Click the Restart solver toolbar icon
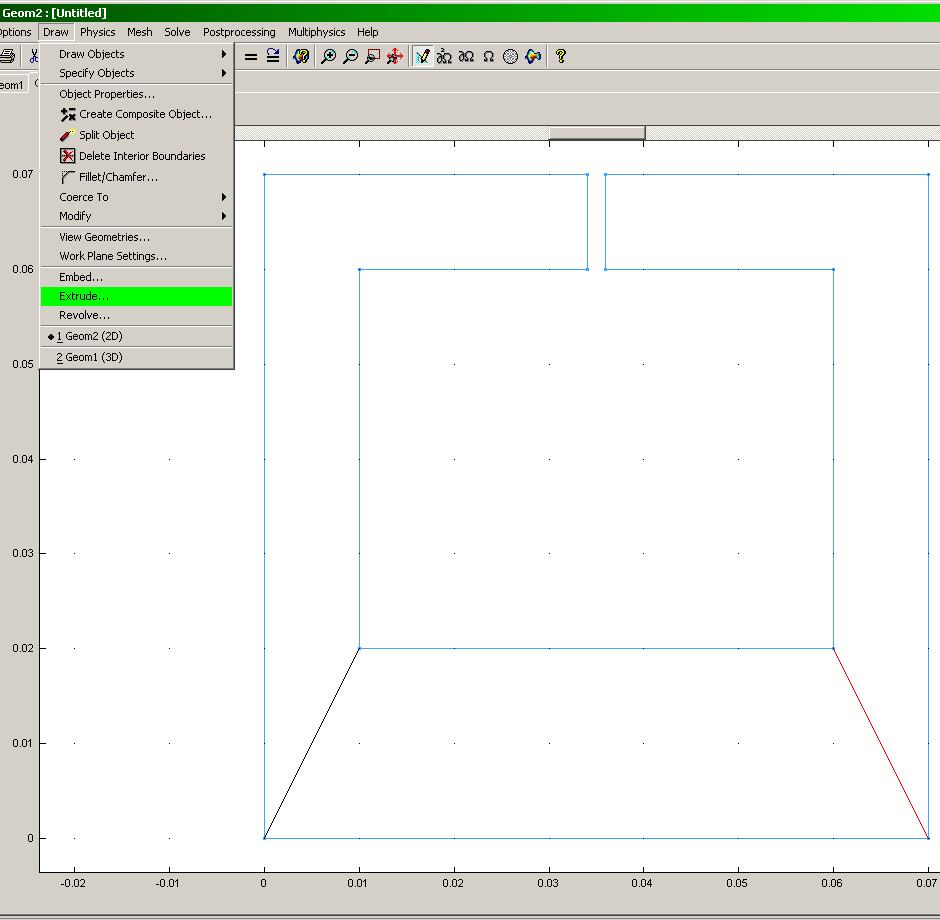Viewport: 940px width, 920px height. pos(273,56)
